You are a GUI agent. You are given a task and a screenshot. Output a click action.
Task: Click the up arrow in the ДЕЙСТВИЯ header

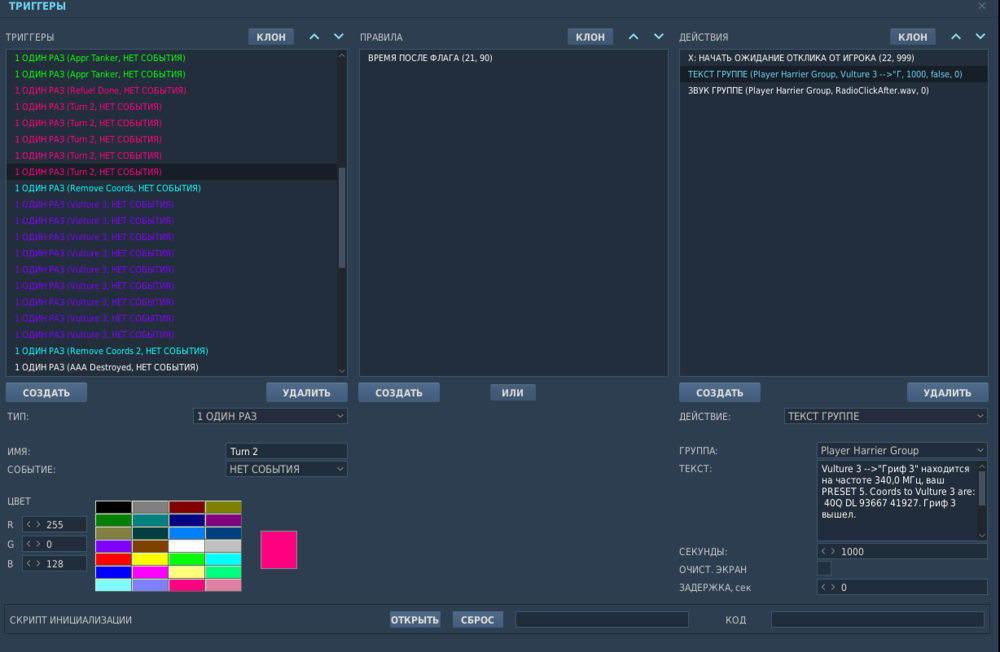[955, 36]
